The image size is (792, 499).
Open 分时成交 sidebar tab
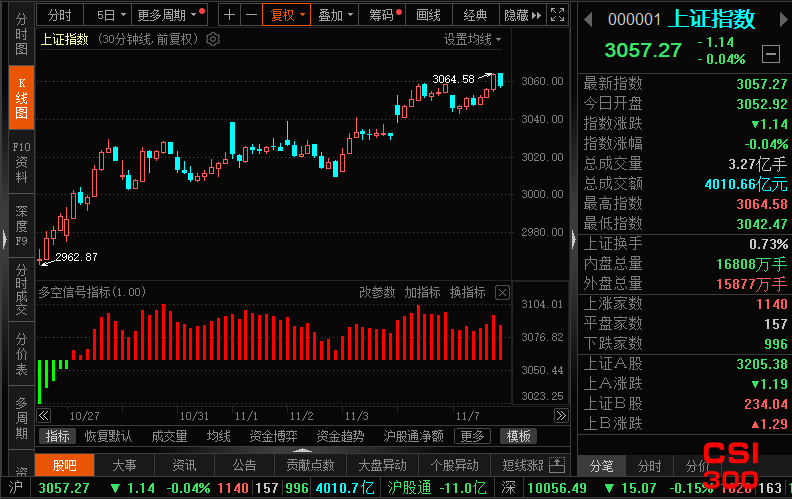21,290
